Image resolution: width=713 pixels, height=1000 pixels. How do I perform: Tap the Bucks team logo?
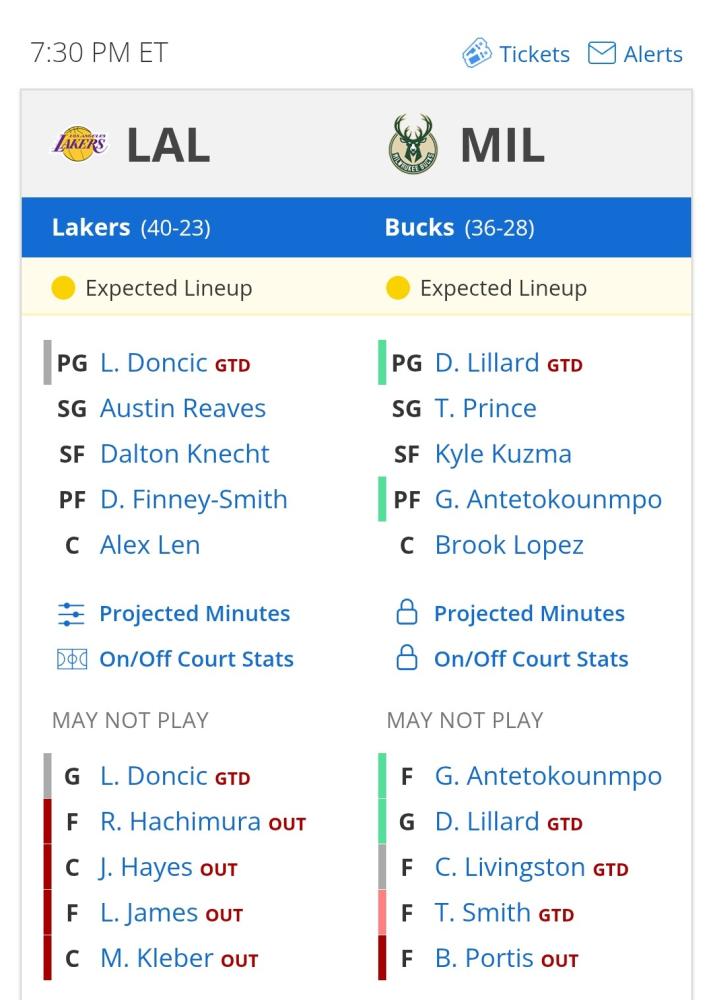tap(413, 144)
